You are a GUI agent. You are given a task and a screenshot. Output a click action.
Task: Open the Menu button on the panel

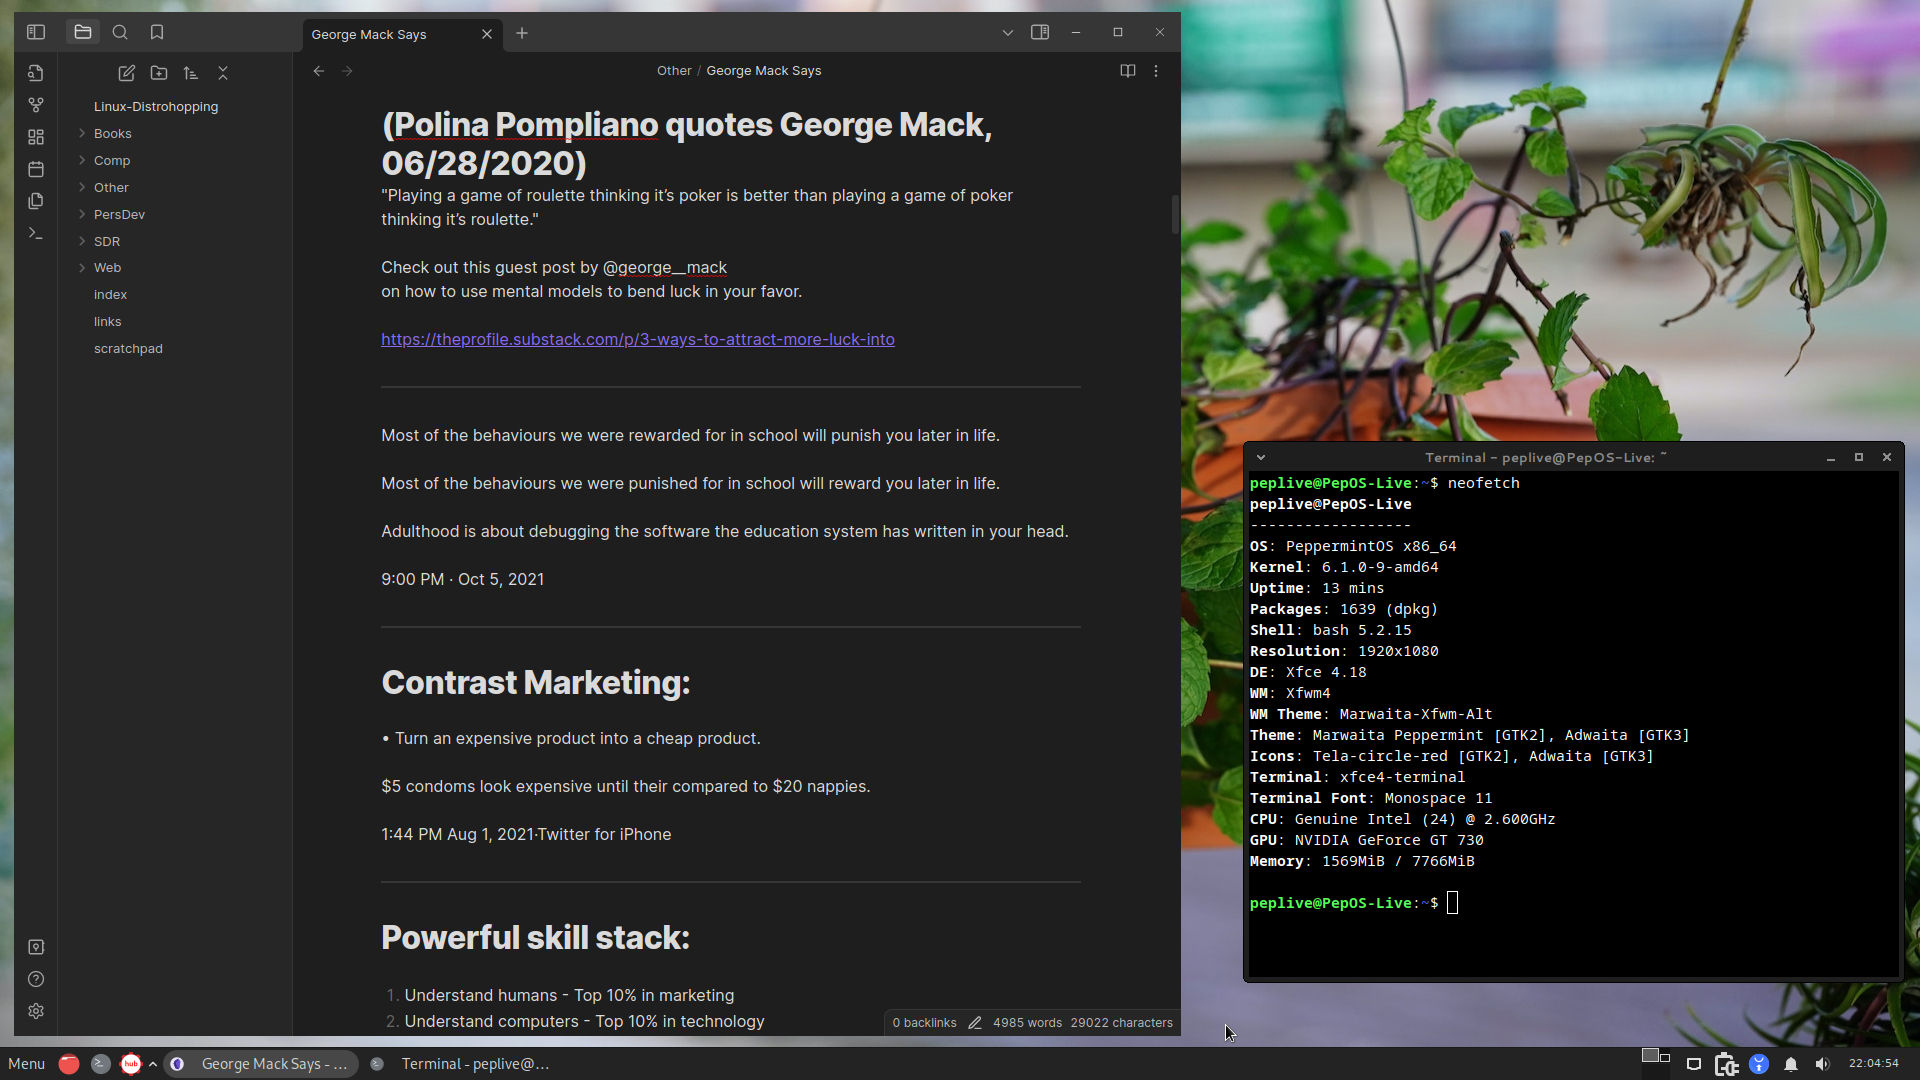[27, 1064]
